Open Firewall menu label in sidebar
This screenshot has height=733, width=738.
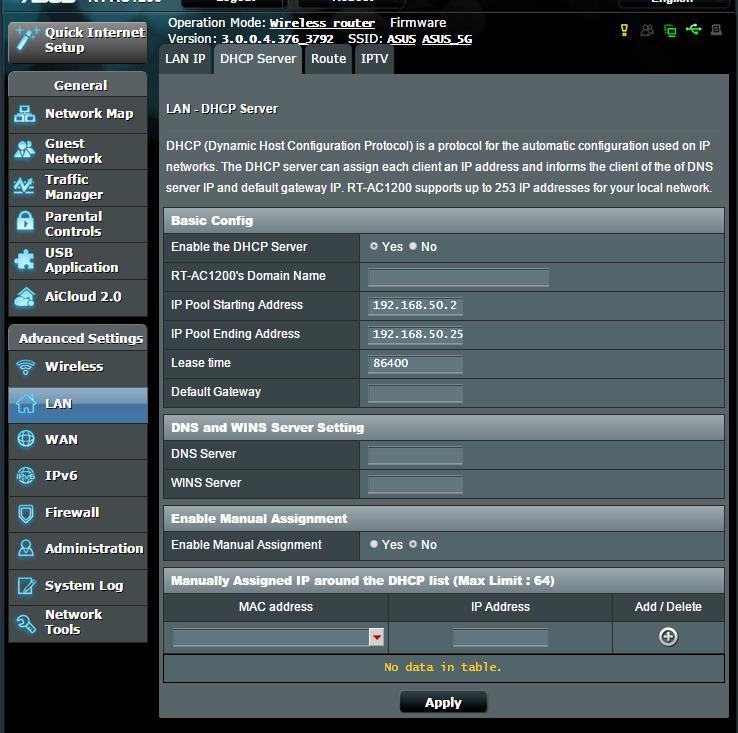click(72, 513)
